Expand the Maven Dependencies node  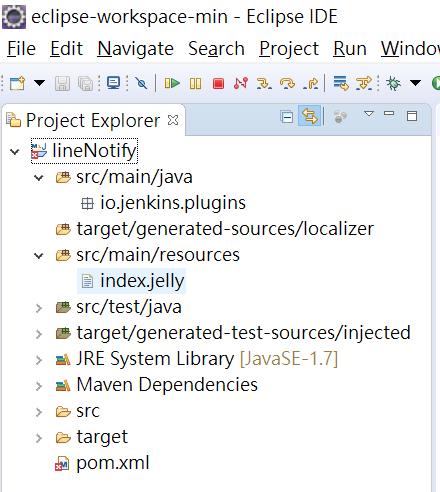click(x=39, y=386)
